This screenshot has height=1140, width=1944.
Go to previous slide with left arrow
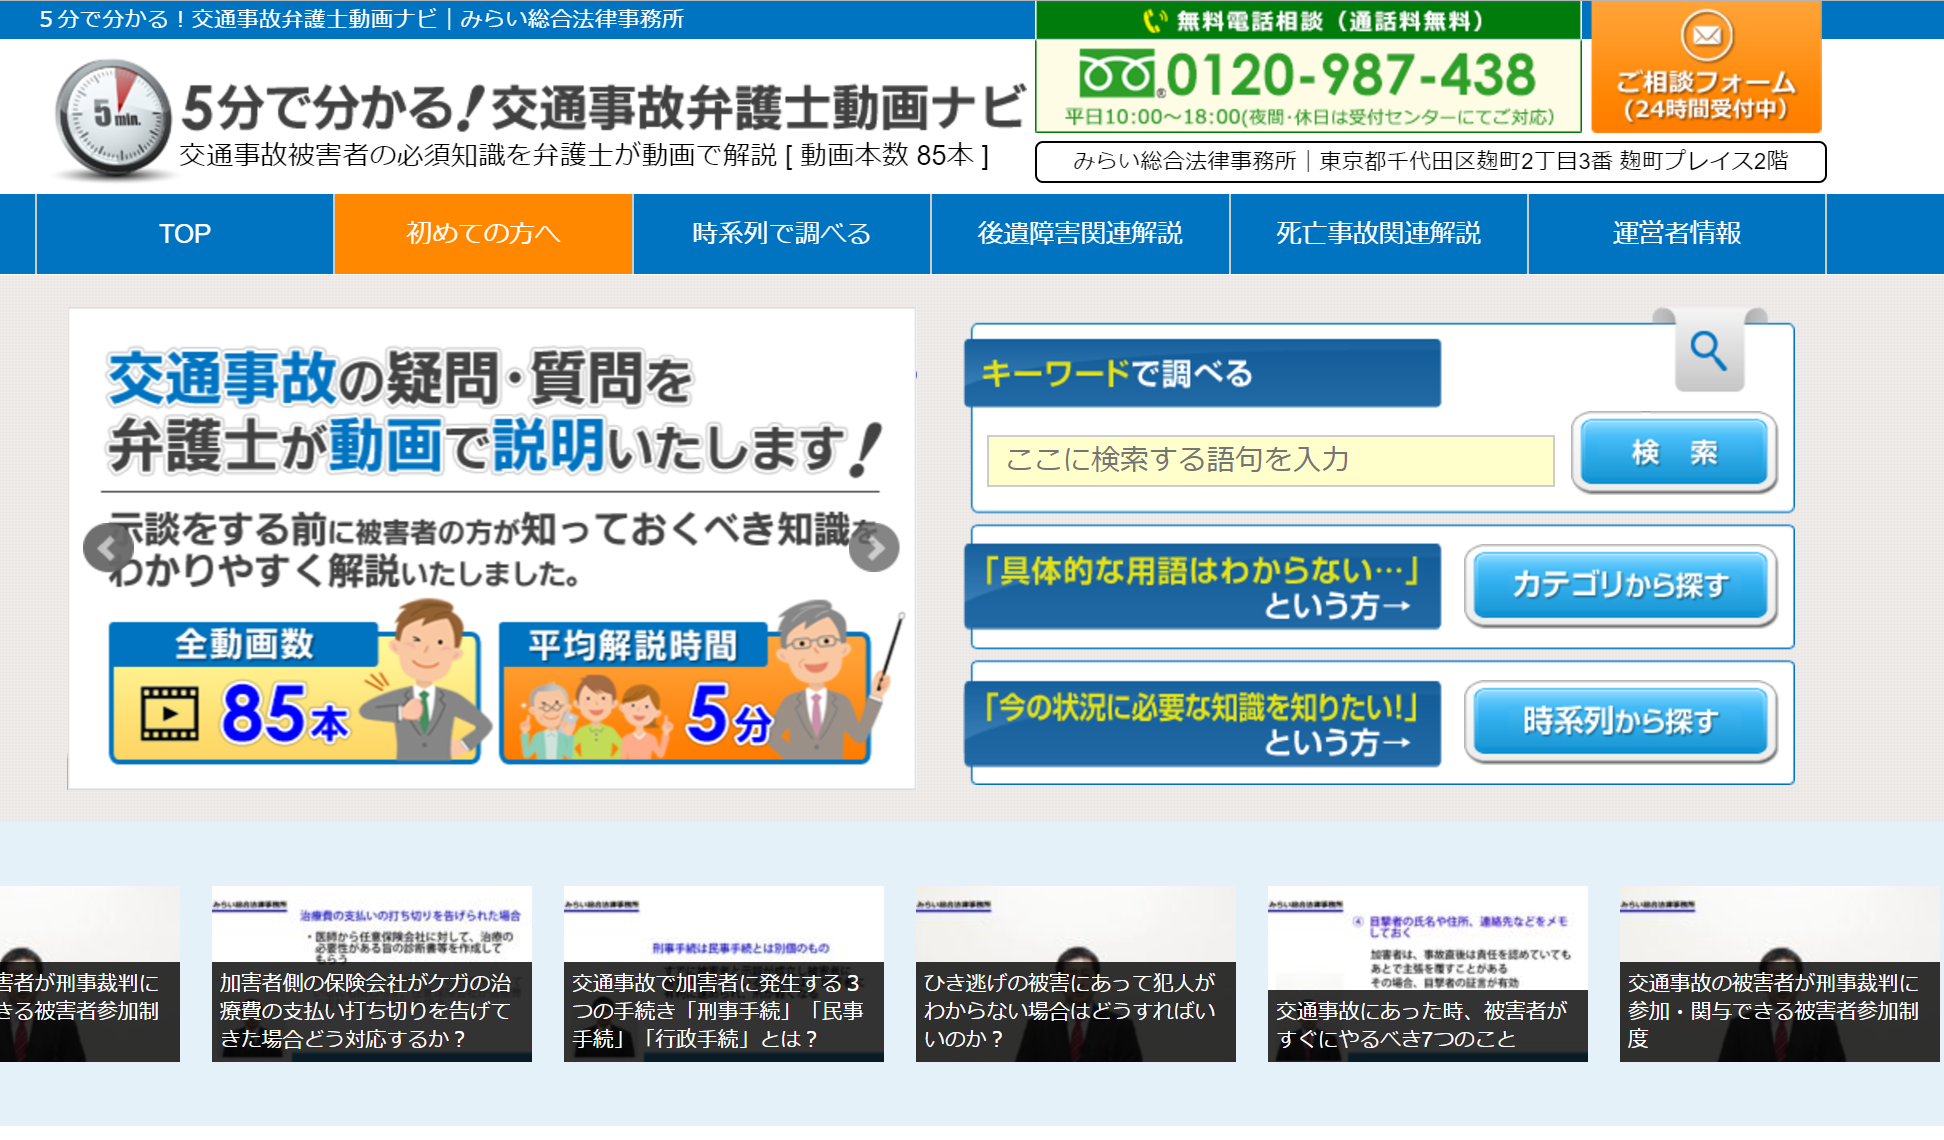pyautogui.click(x=107, y=547)
